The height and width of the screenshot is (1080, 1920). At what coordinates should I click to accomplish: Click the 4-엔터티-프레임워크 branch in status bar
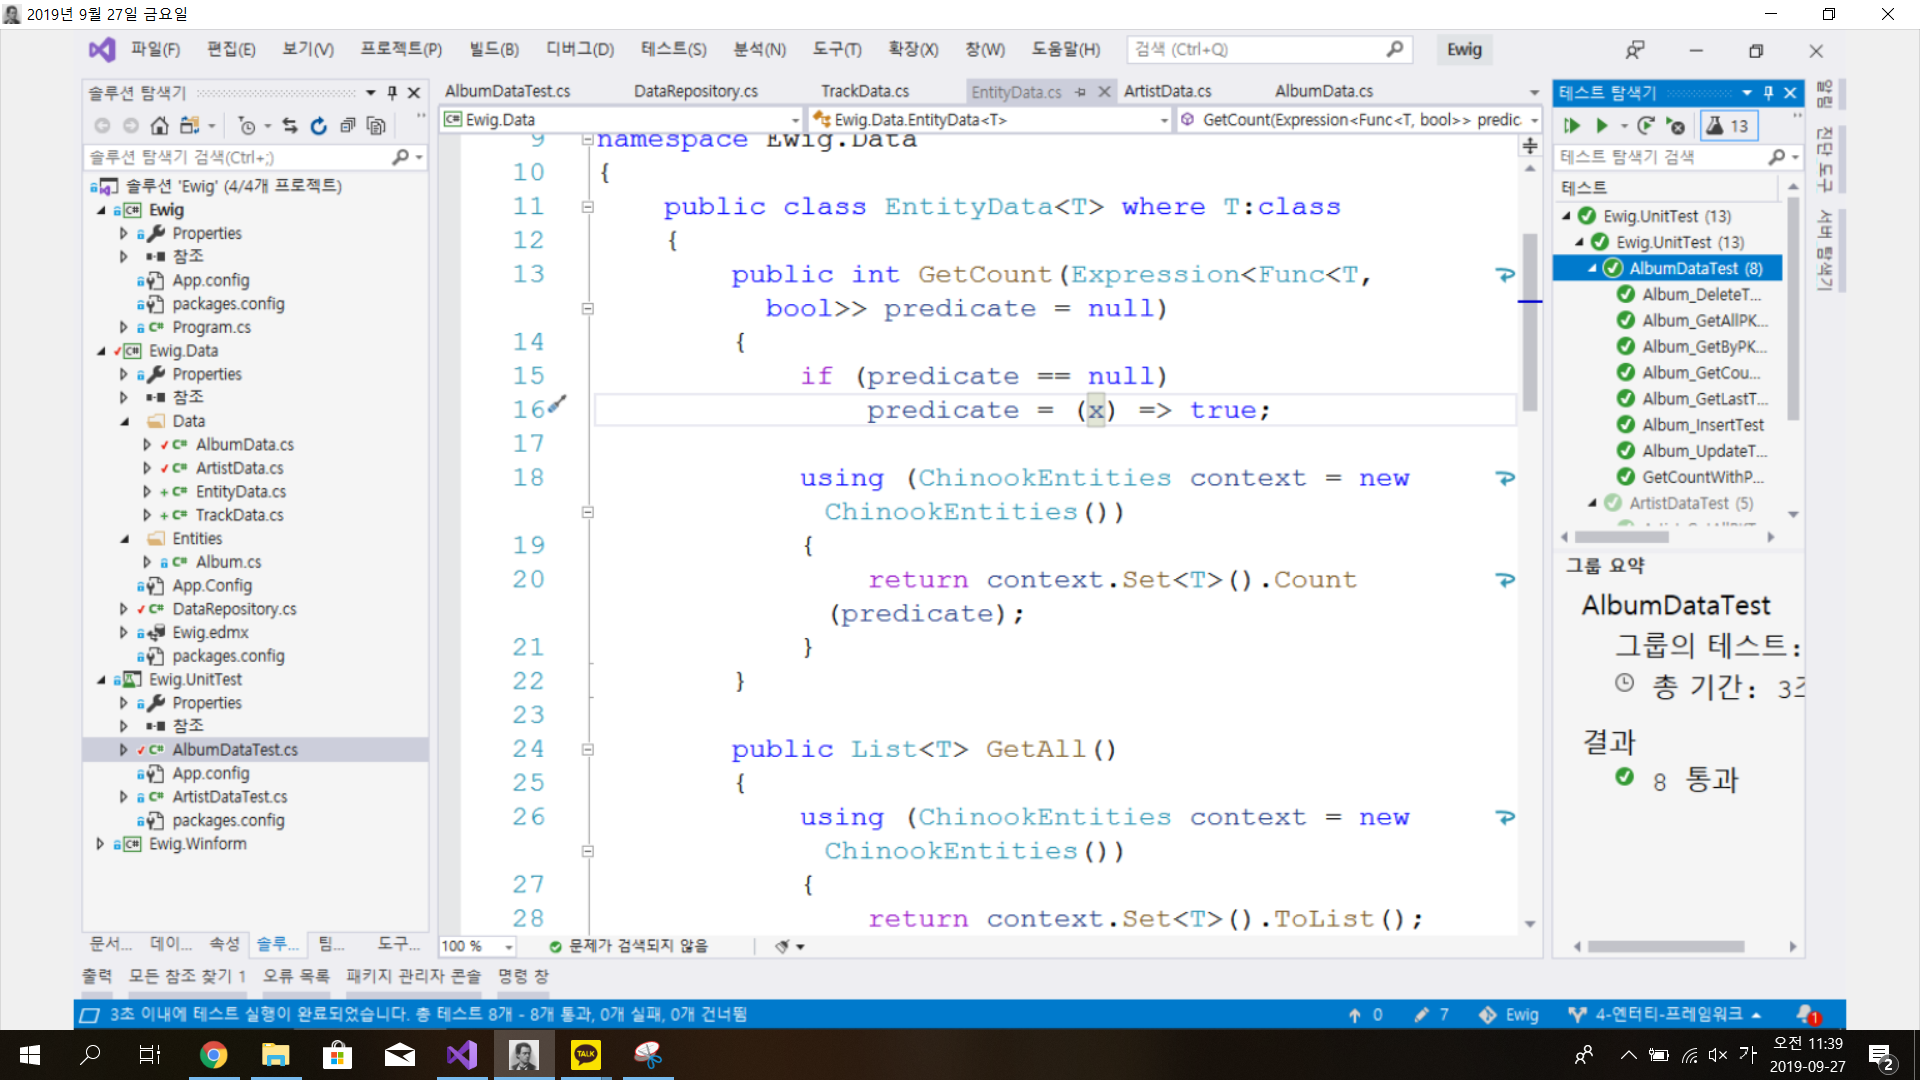click(x=1667, y=1015)
